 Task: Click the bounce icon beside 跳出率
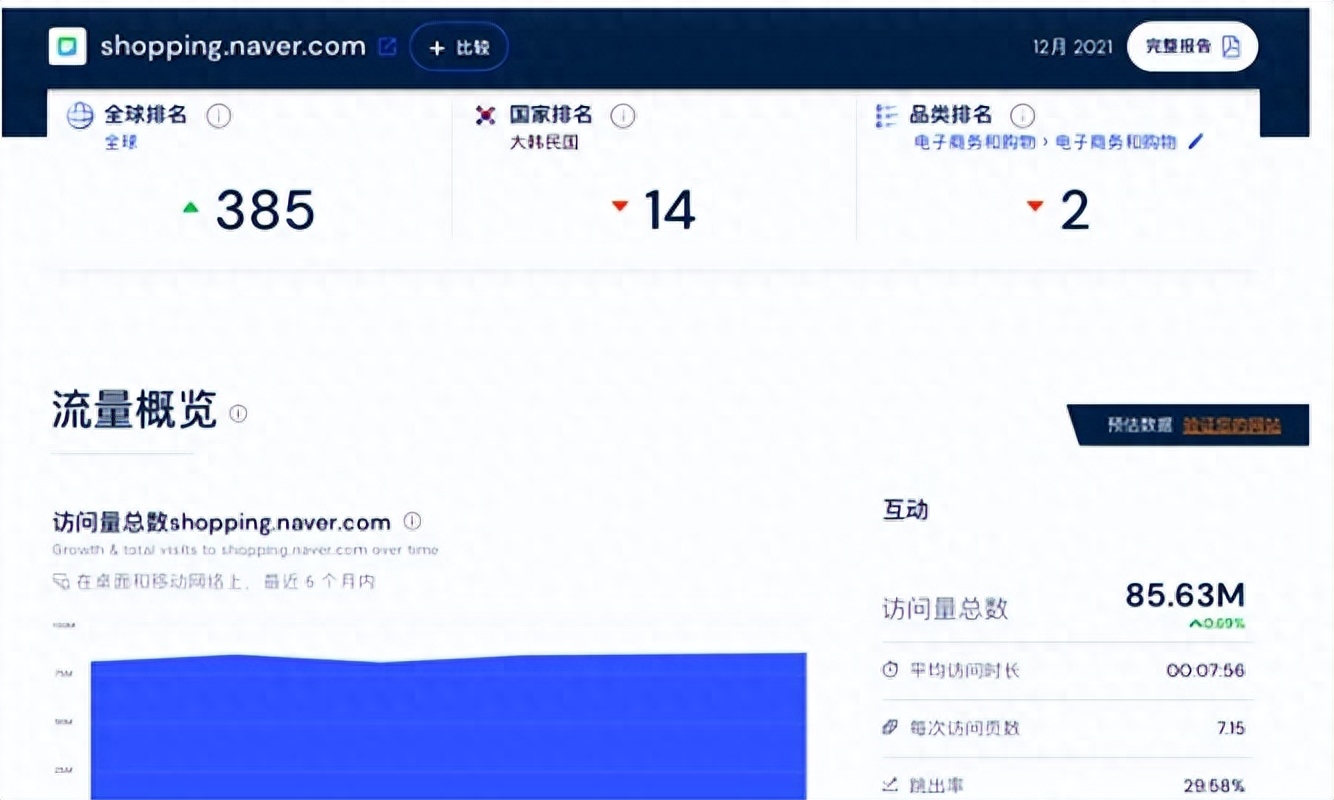coord(890,786)
